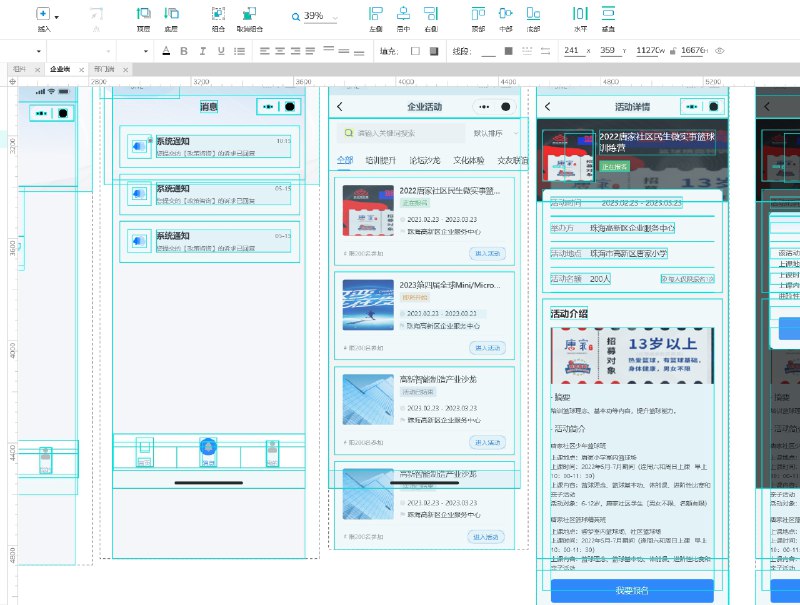This screenshot has width=800, height=605.
Task: Click 进入活动 on the 2023第四届全球Mini card
Action: [487, 348]
